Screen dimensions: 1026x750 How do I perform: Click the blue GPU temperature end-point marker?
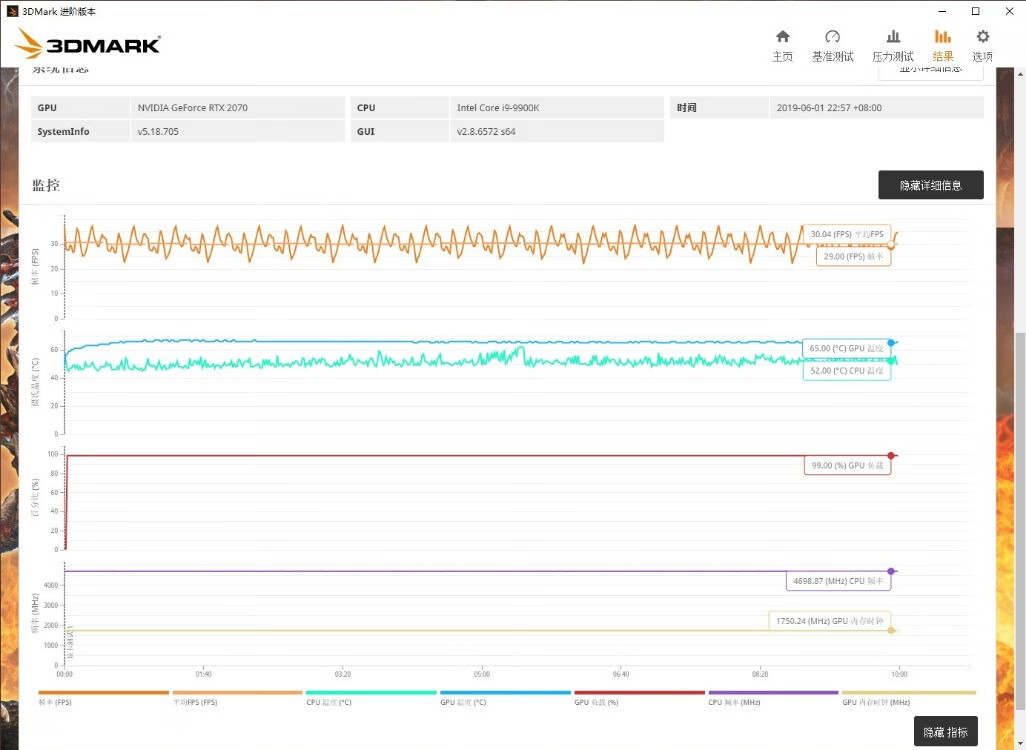[x=891, y=343]
